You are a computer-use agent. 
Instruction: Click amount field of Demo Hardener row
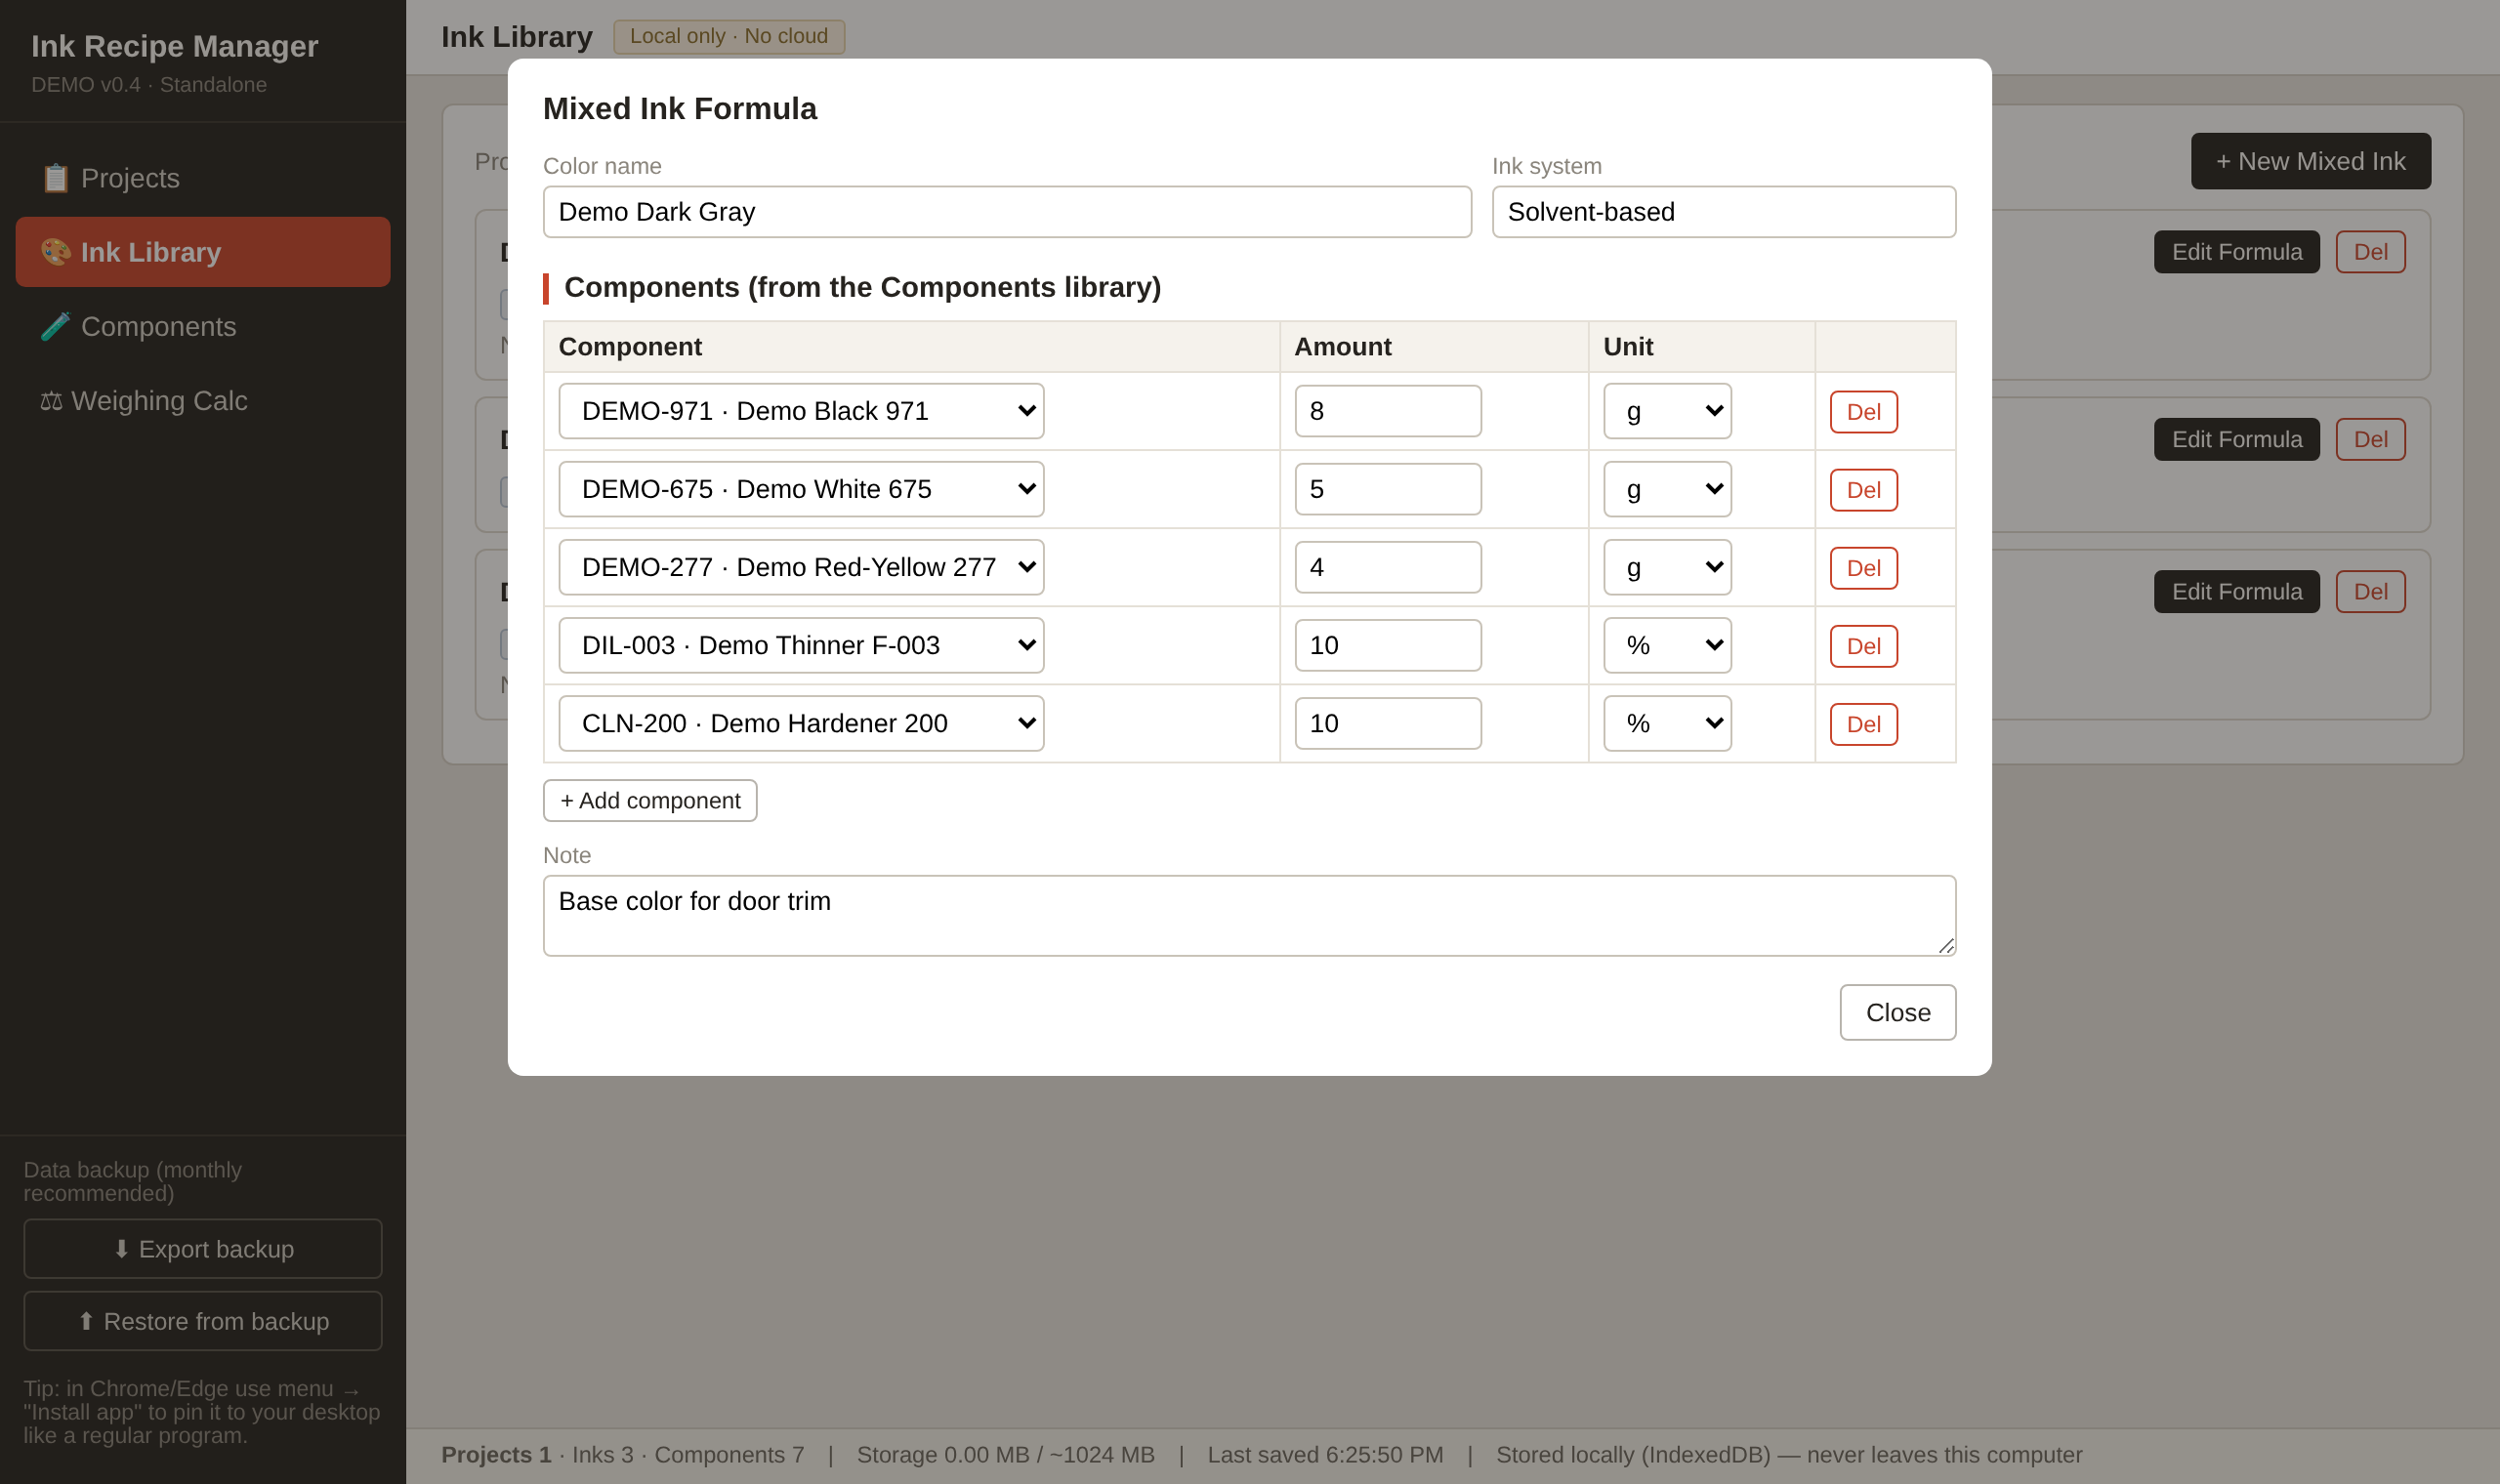pos(1388,723)
